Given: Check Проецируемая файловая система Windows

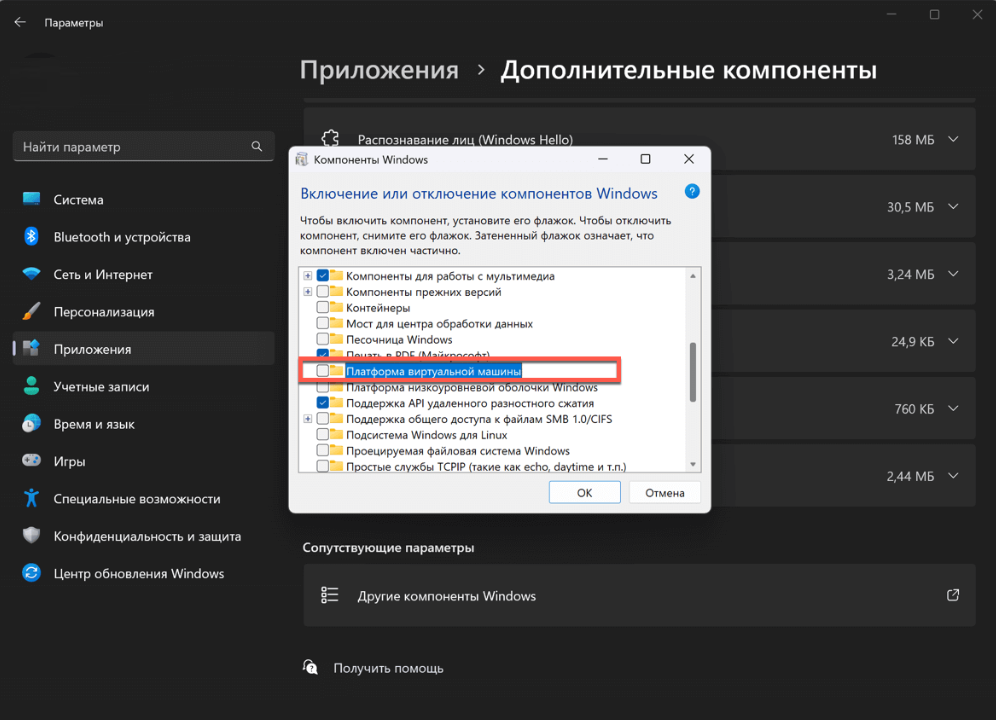Looking at the screenshot, I should [323, 451].
